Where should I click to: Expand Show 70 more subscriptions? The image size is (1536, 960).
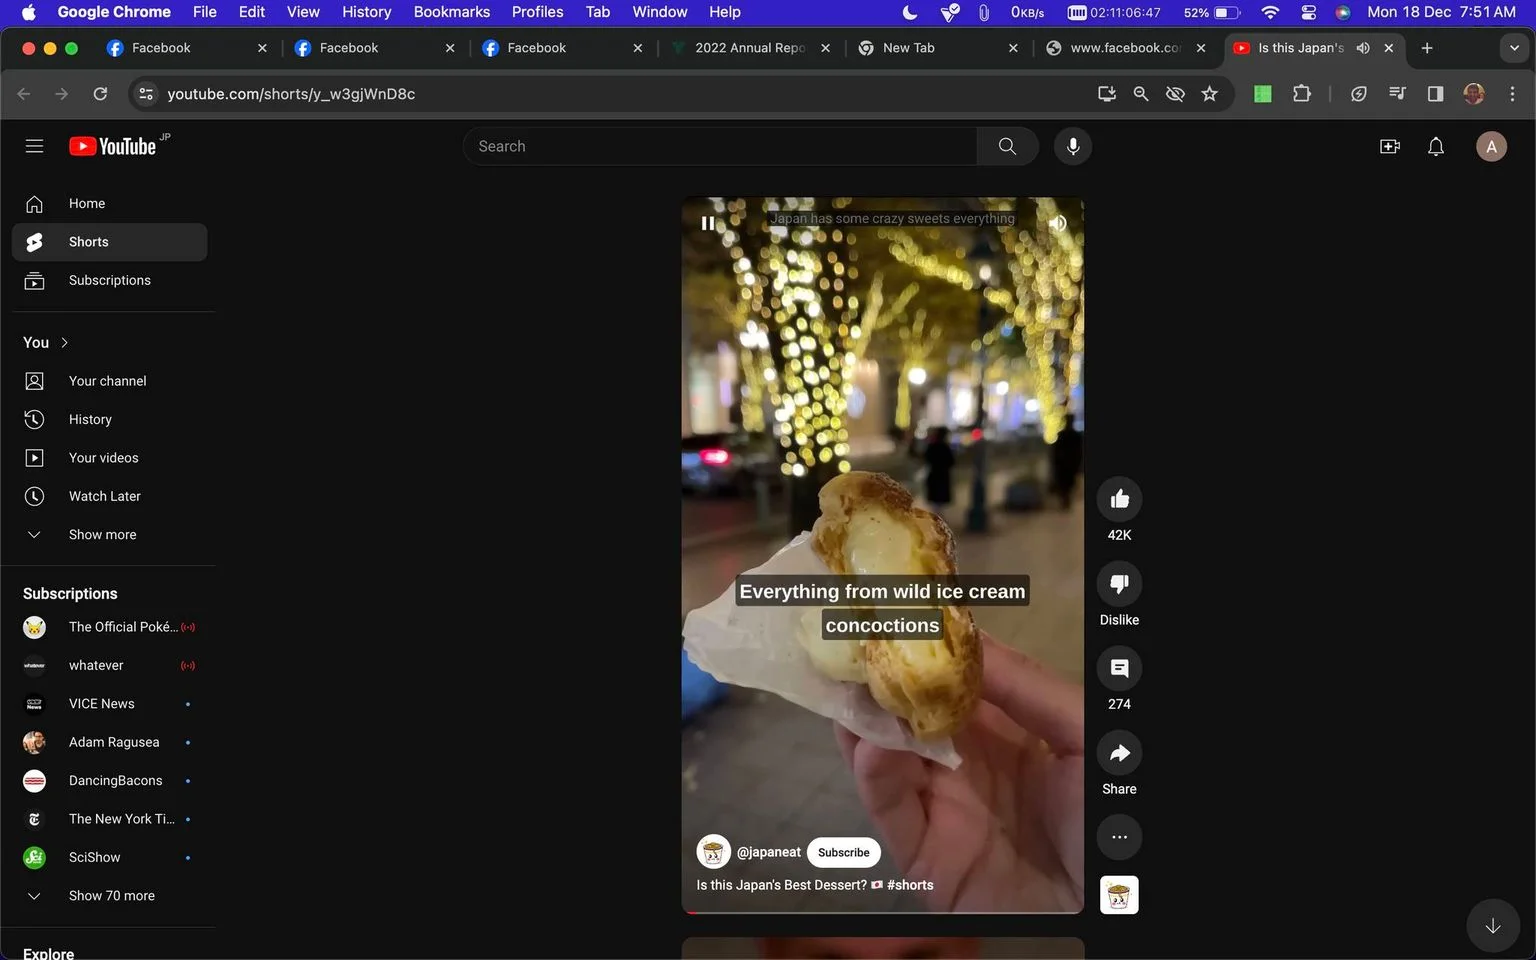(111, 896)
